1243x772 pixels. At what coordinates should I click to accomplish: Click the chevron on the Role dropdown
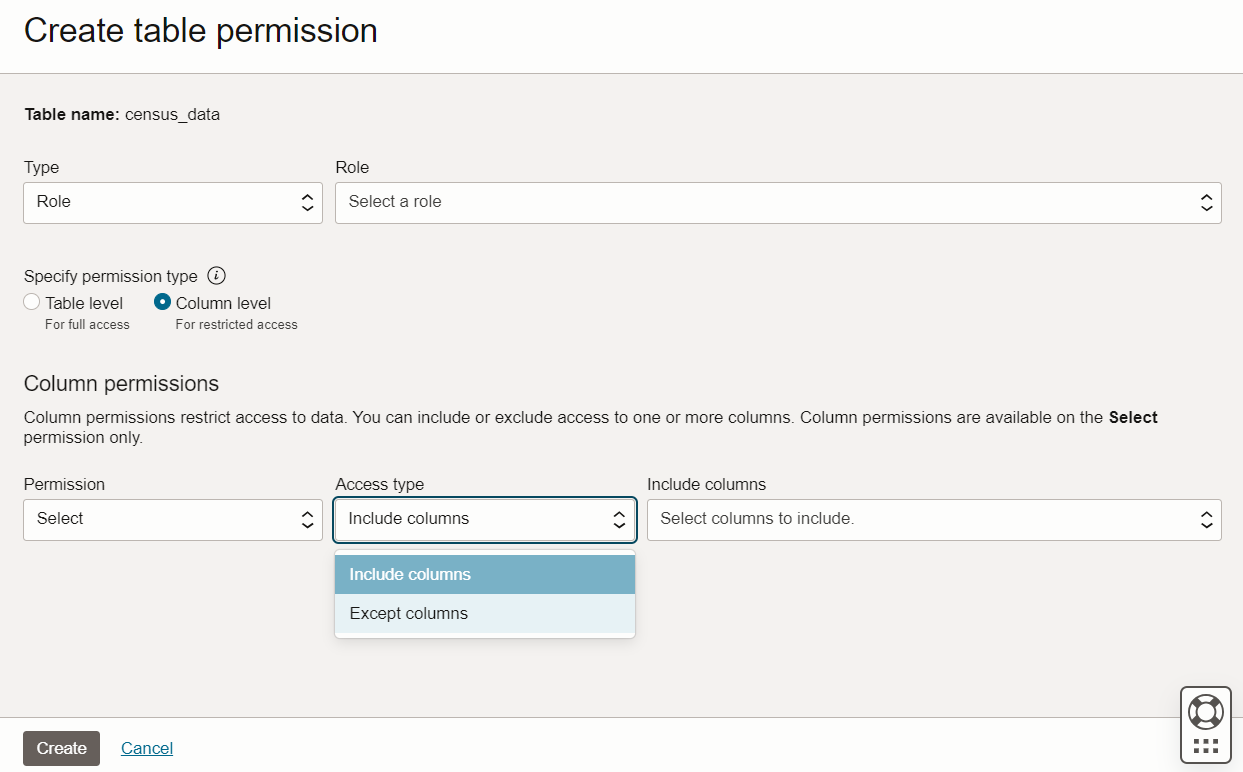tap(1206, 202)
